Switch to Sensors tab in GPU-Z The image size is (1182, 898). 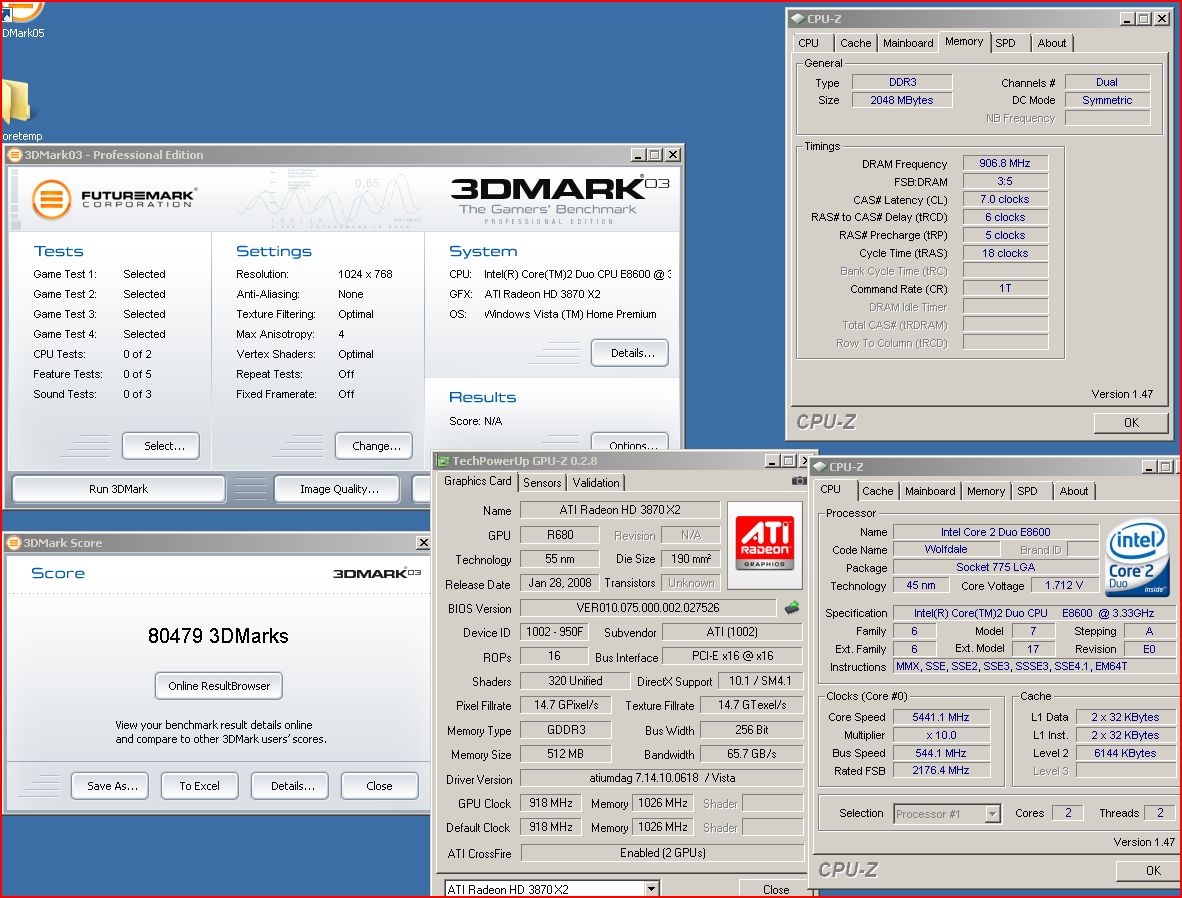[542, 483]
